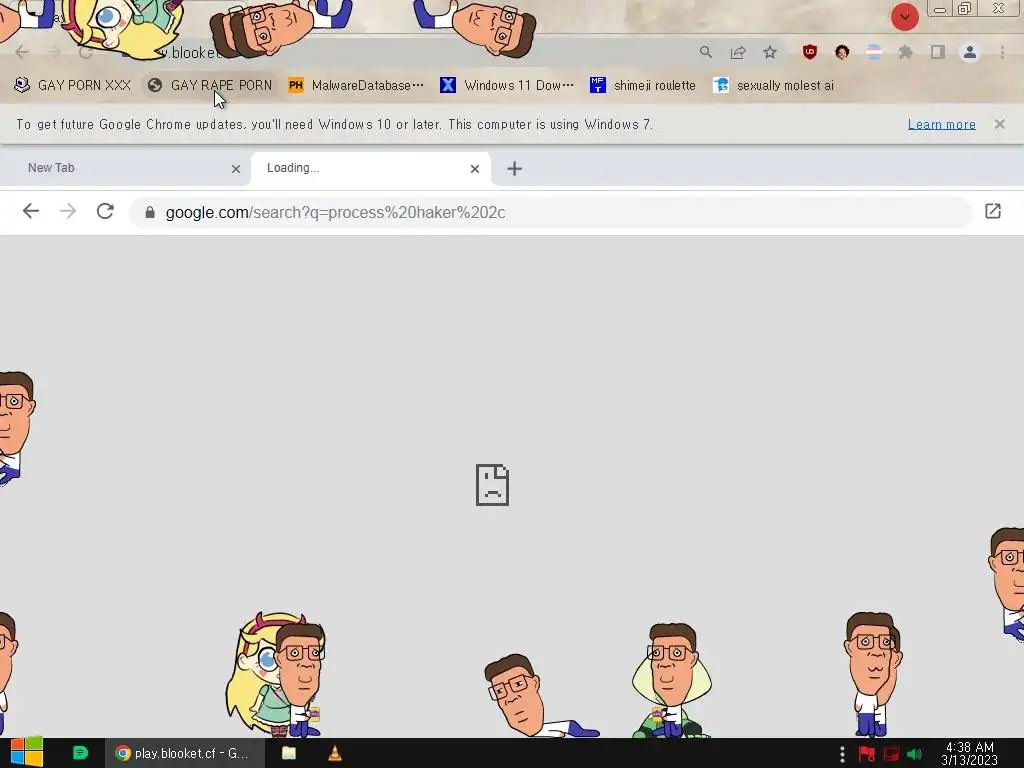
Task: Open the Chrome profile avatar button
Action: tap(970, 52)
